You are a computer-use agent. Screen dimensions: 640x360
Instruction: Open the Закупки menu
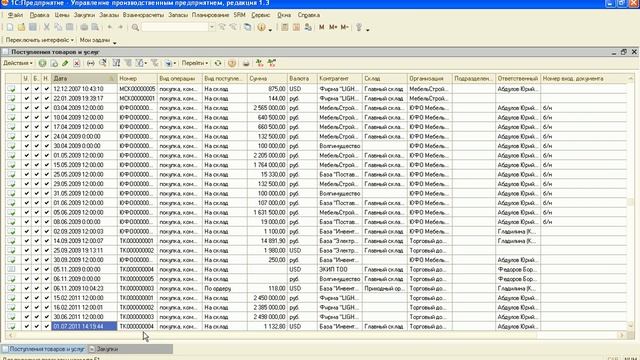[x=84, y=15]
